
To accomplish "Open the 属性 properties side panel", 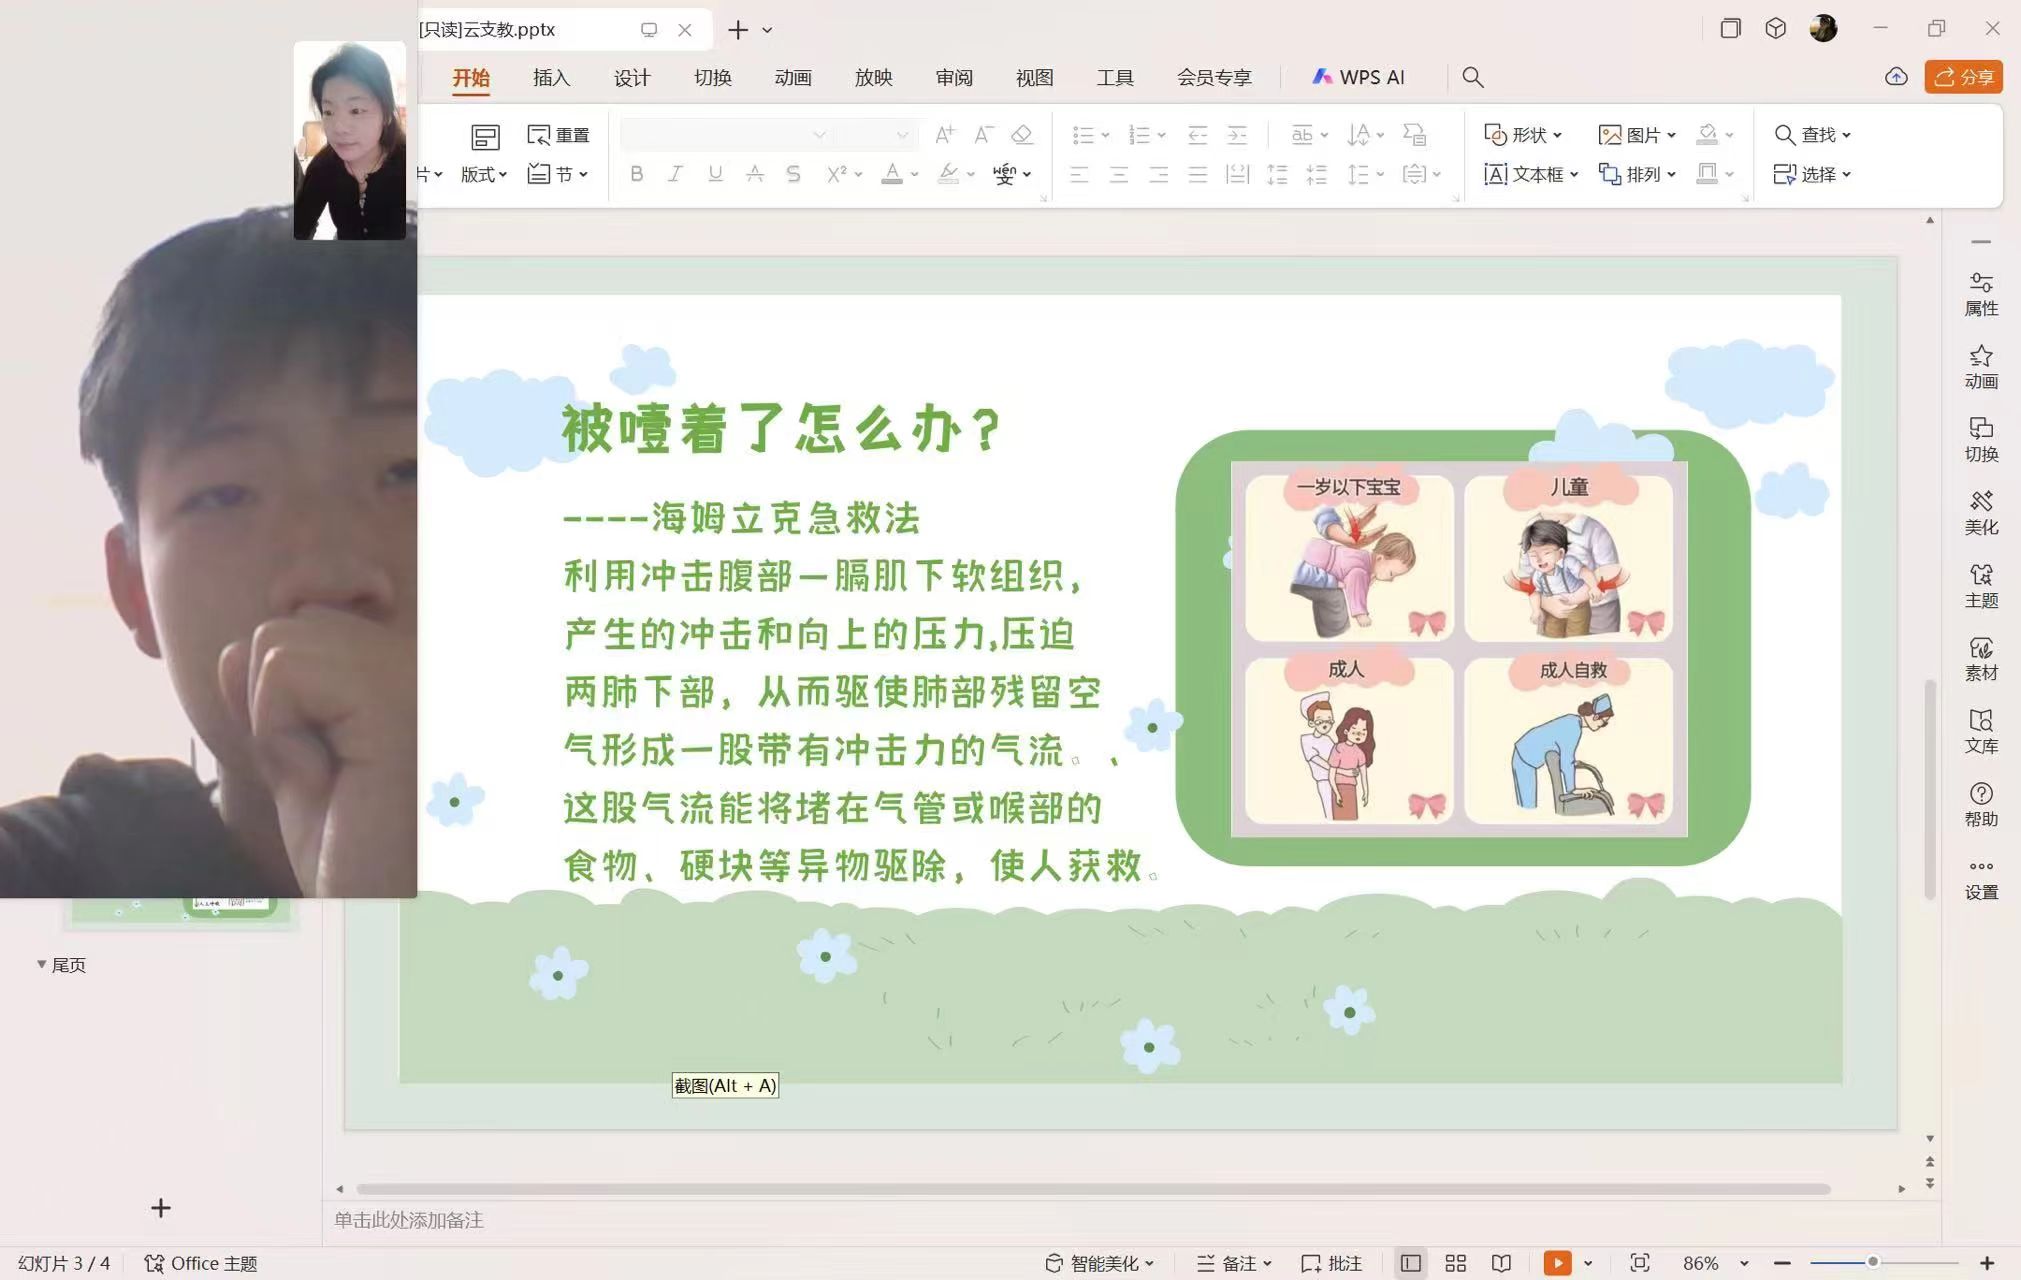I will tap(1981, 294).
